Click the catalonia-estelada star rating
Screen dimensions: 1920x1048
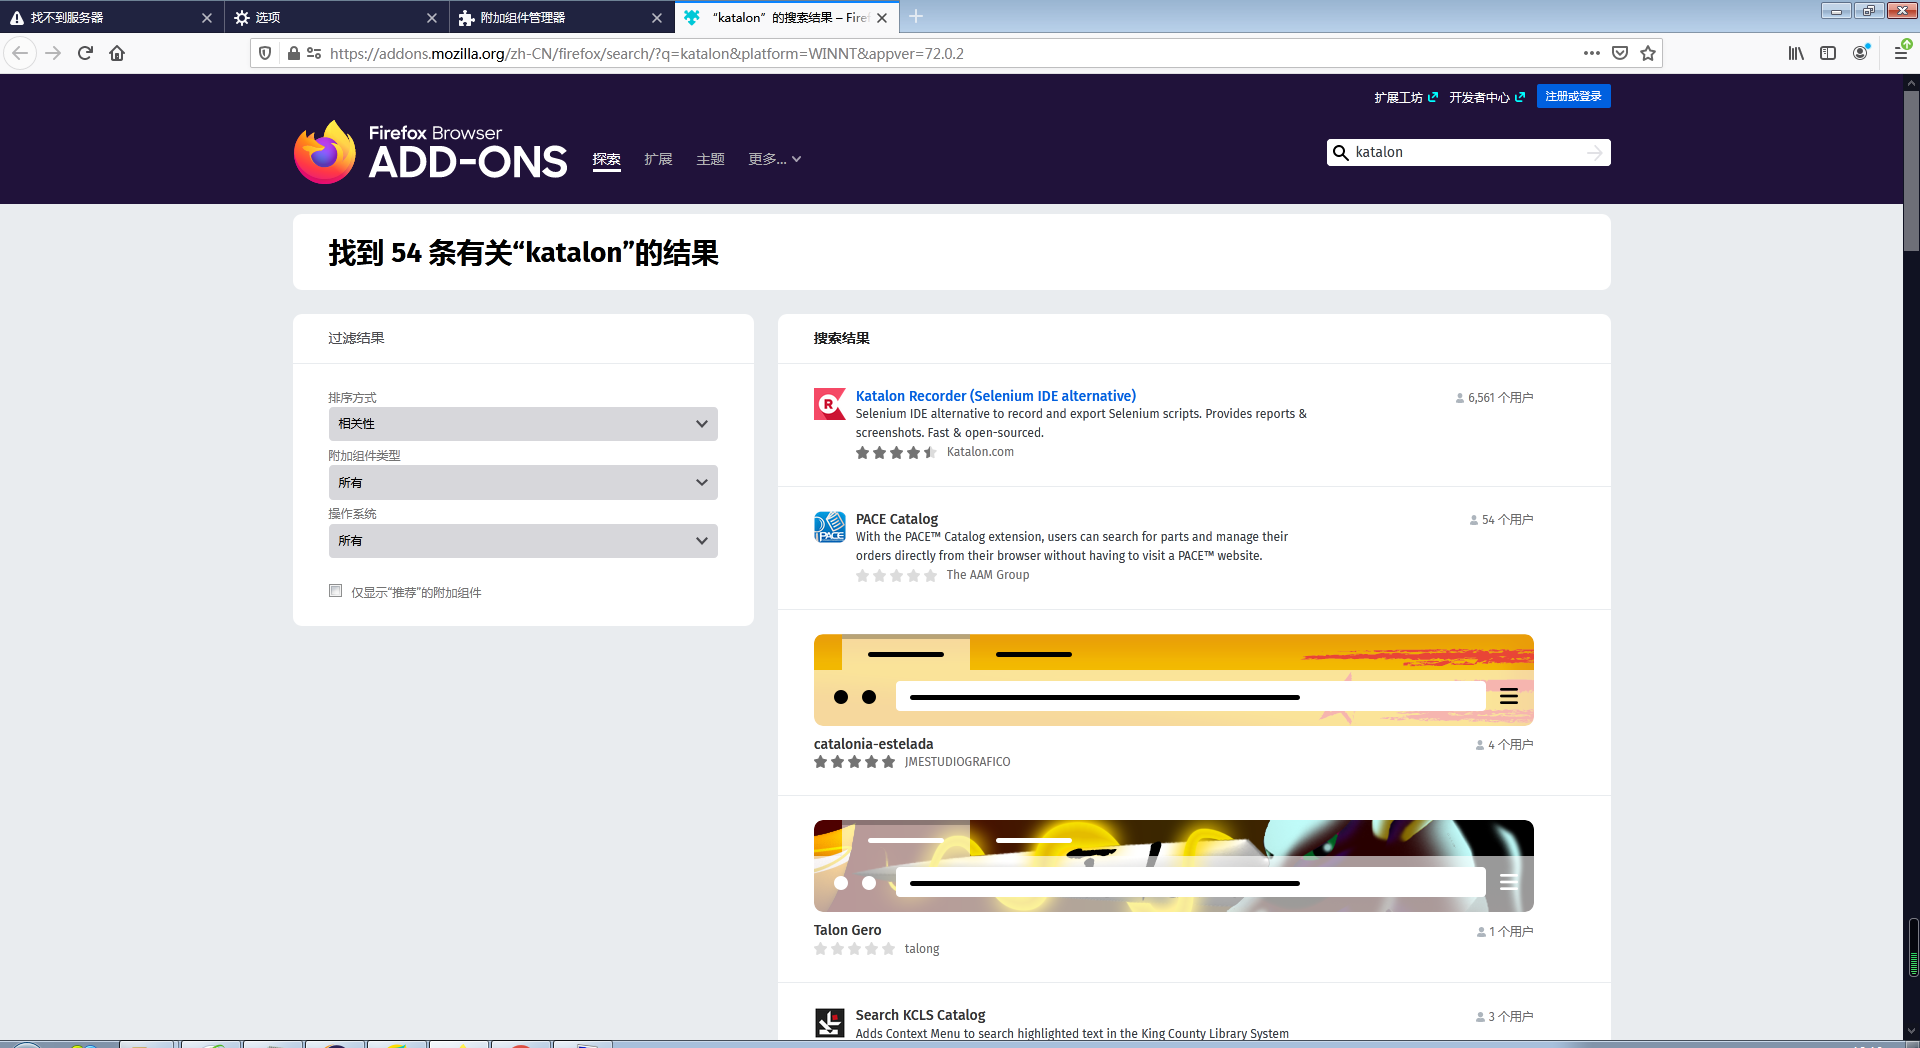pyautogui.click(x=854, y=762)
